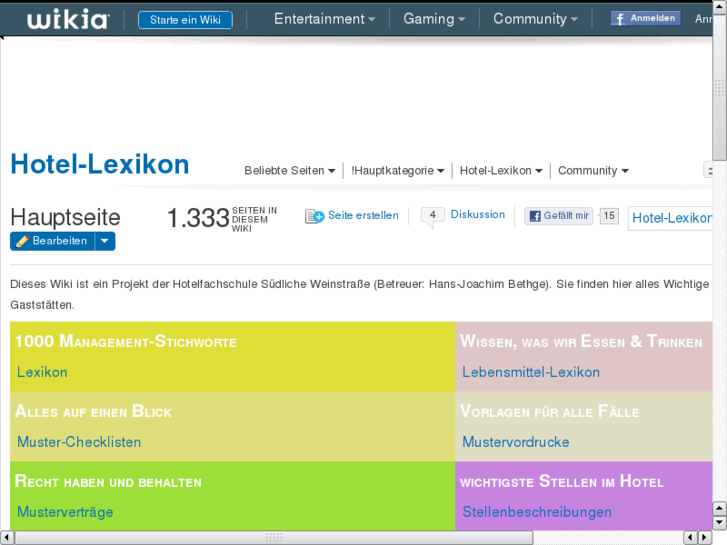Click the Hotel-Lexikon wiki title
Screen dimensions: 727x545
(100, 164)
